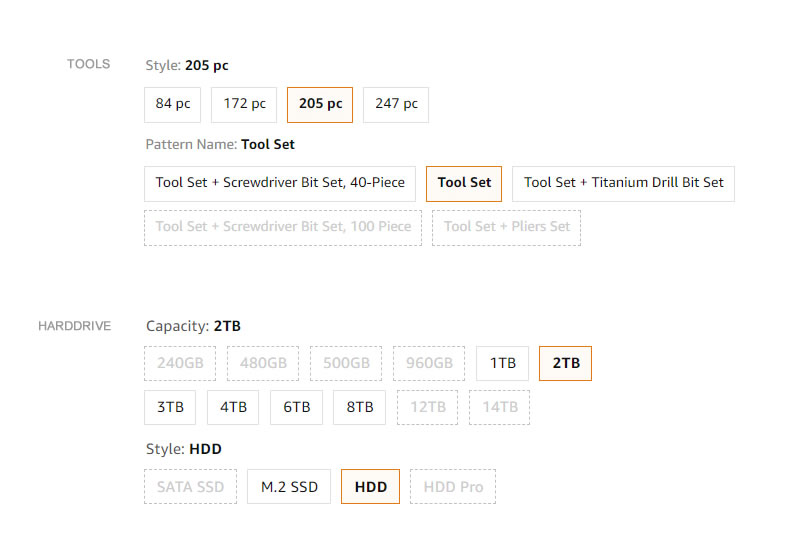Choose the 172 pc tool set size
The width and height of the screenshot is (800, 560).
[x=244, y=104]
